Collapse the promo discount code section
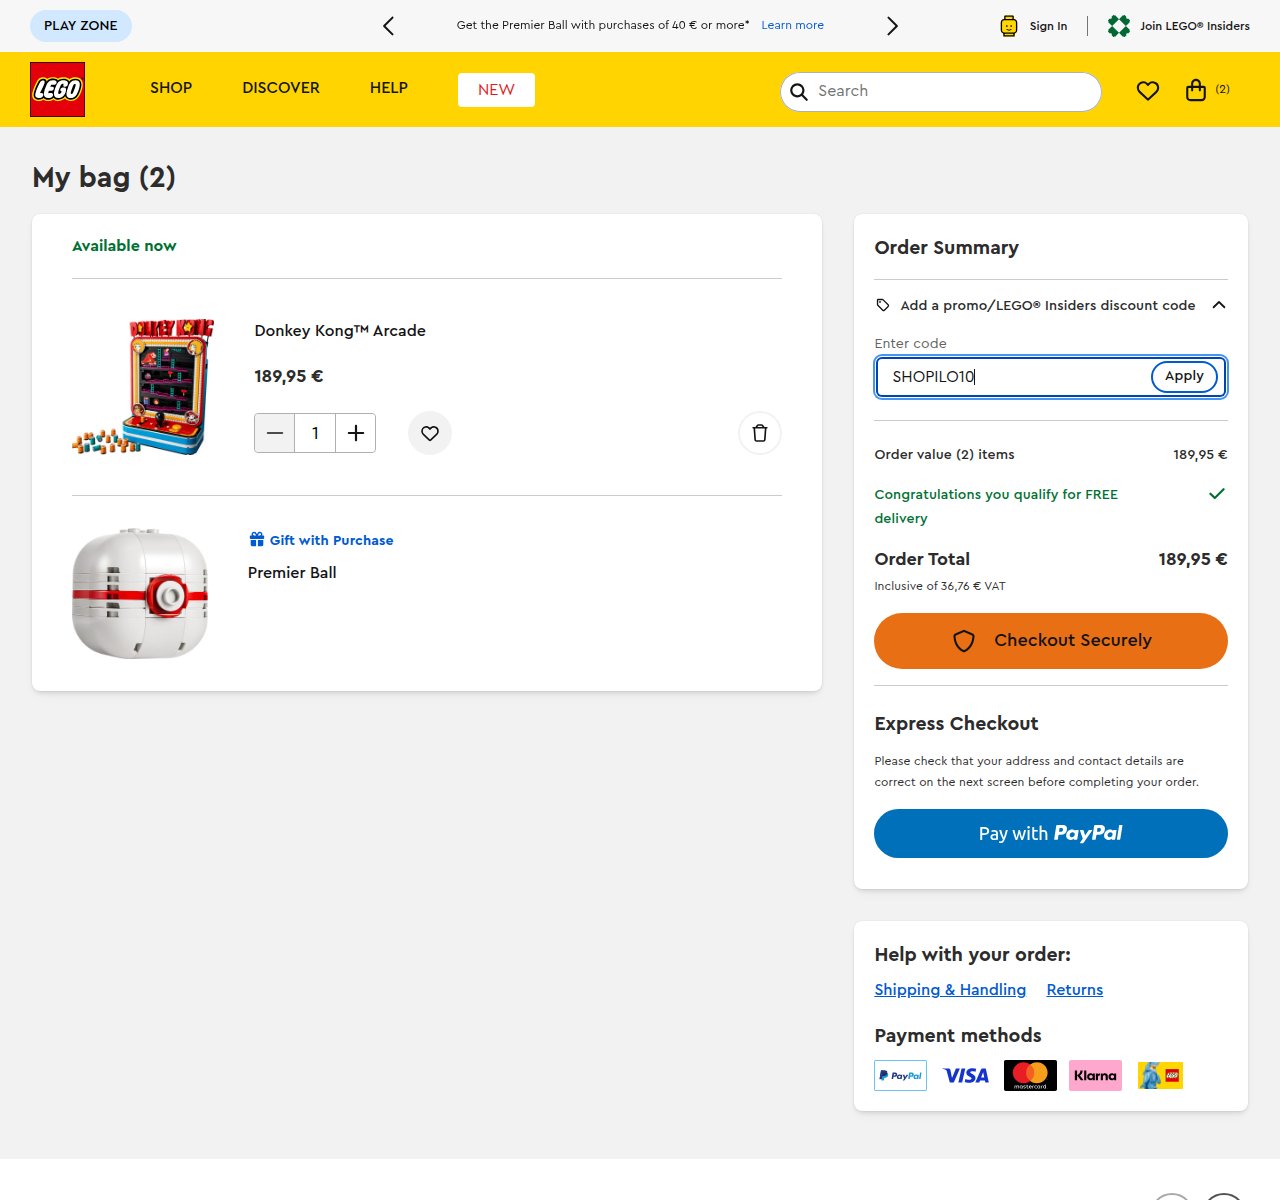The height and width of the screenshot is (1200, 1280). 1218,305
